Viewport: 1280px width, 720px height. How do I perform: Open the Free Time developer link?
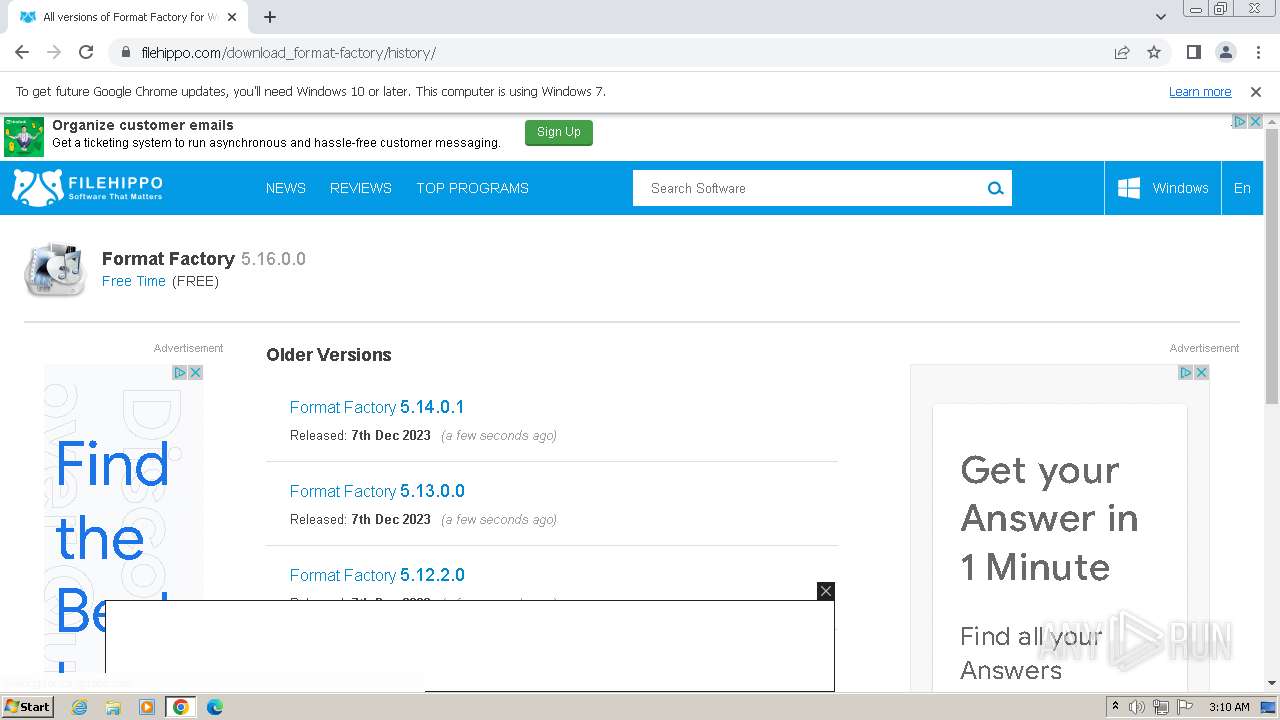134,281
